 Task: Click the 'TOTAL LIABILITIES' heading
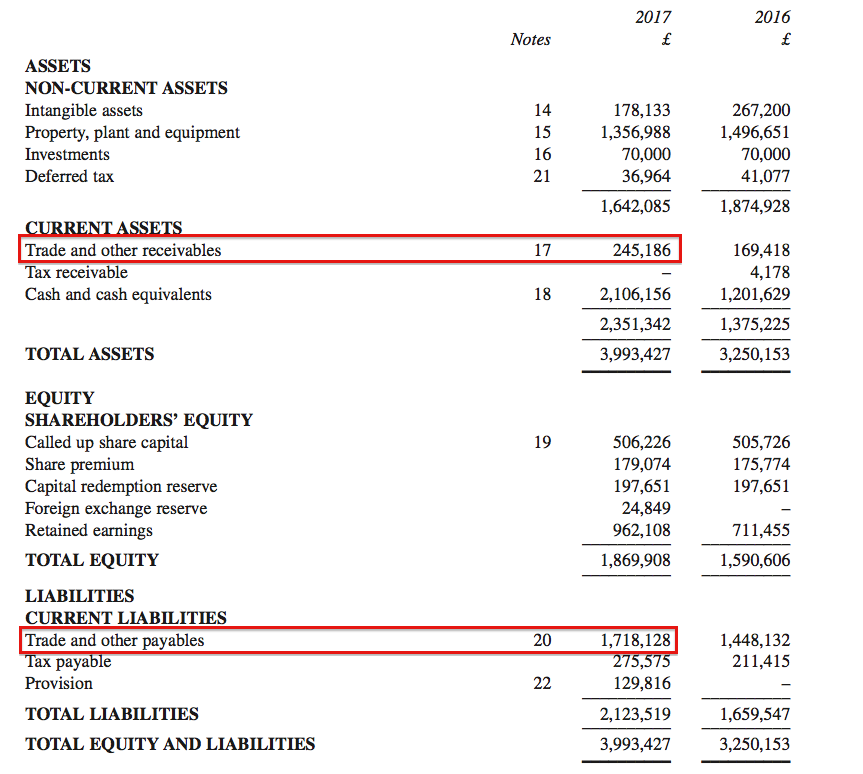click(x=112, y=715)
